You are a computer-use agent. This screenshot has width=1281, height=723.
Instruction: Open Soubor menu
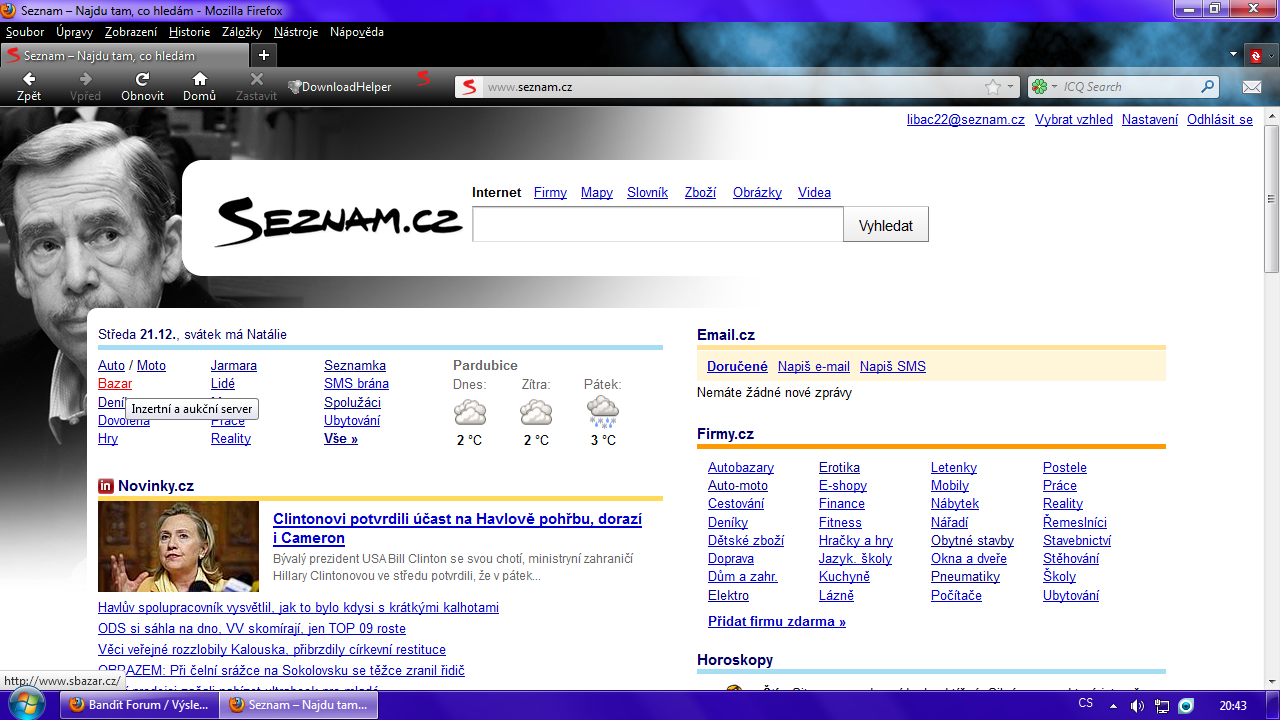(25, 32)
